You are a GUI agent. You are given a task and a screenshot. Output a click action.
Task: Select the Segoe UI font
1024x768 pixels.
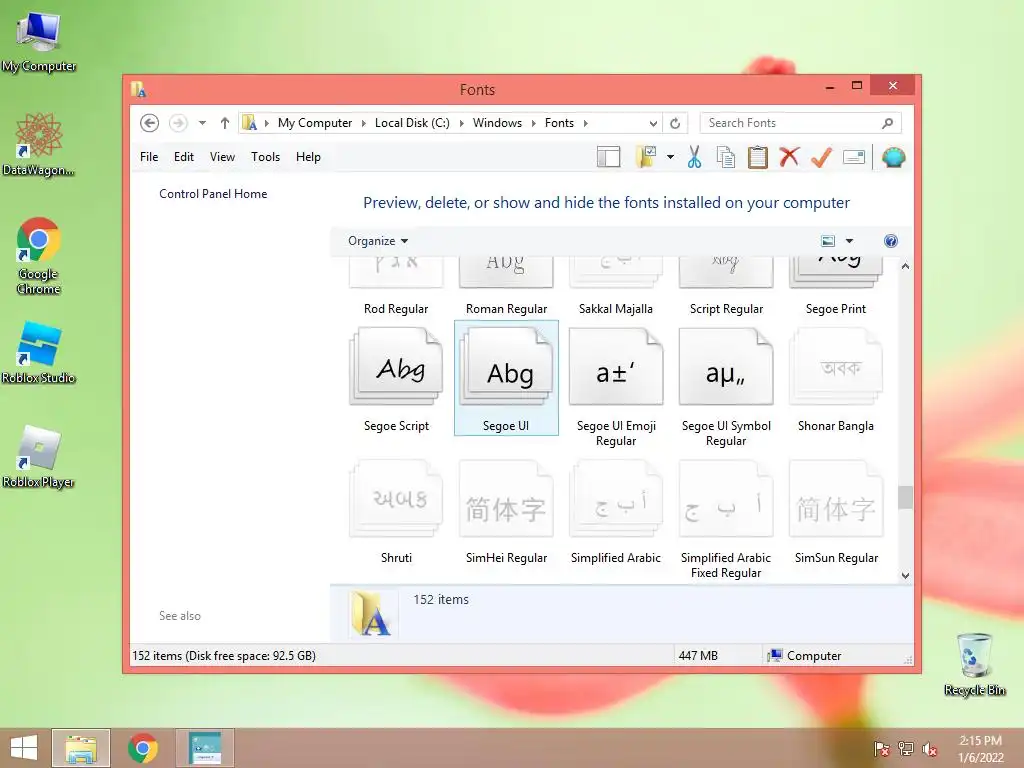tap(506, 379)
